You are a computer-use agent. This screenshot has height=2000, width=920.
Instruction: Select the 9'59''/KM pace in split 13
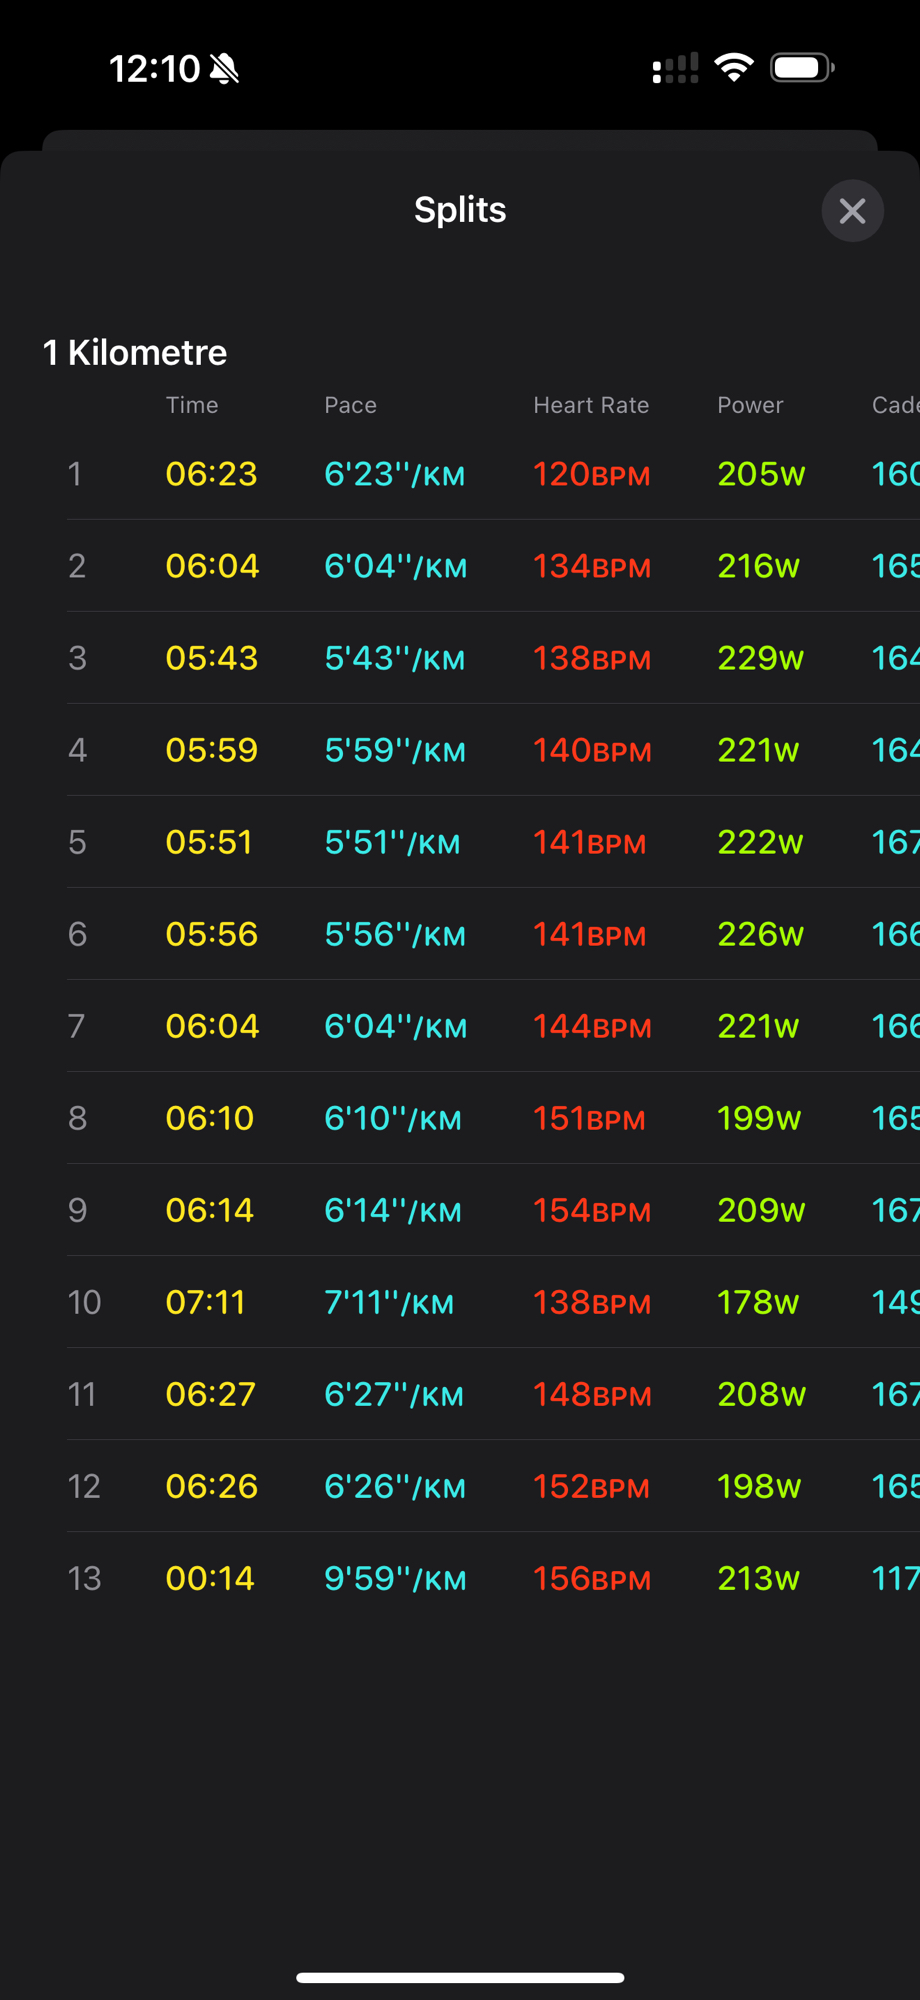(x=395, y=1578)
